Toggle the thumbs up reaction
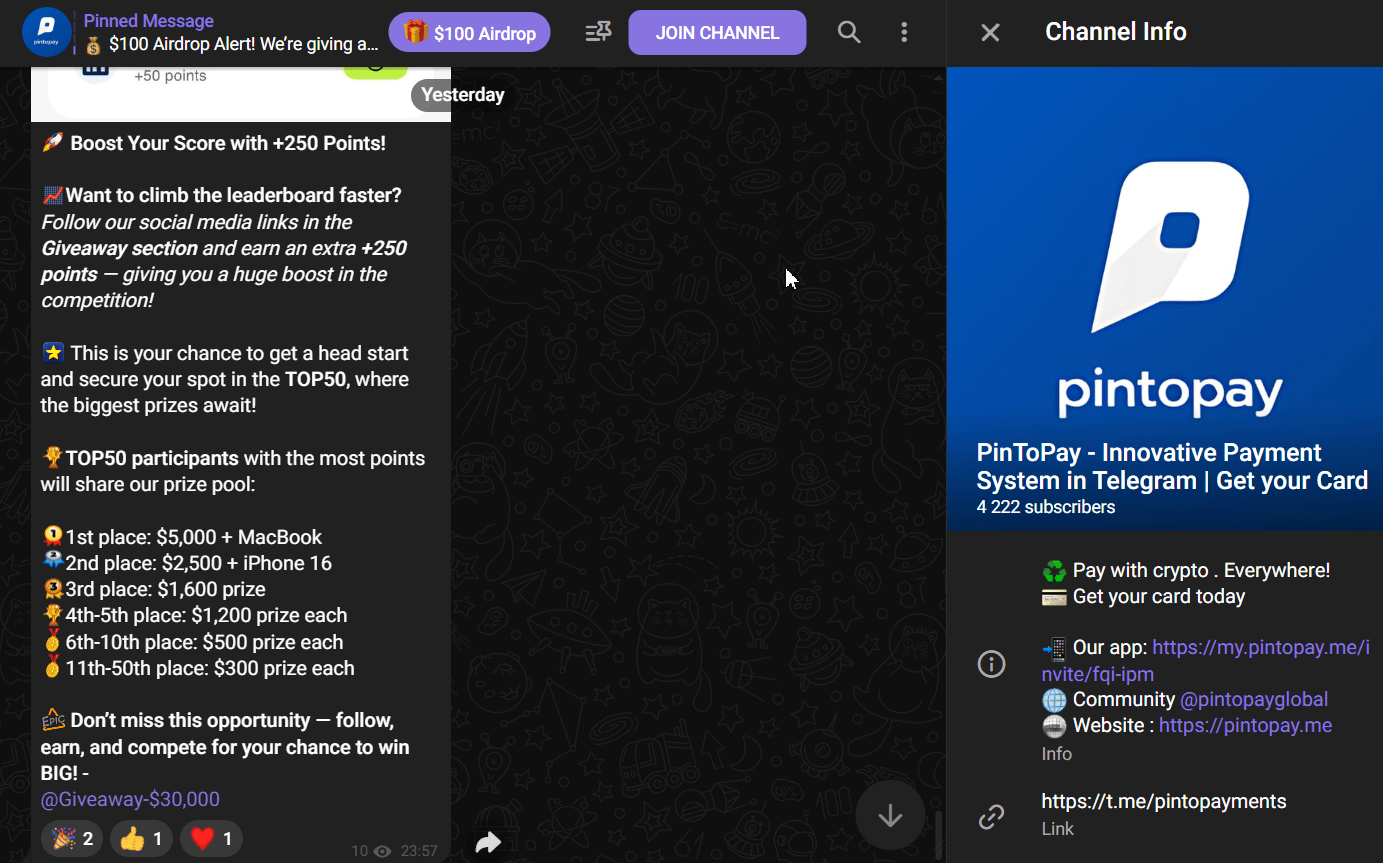1383x863 pixels. point(141,839)
